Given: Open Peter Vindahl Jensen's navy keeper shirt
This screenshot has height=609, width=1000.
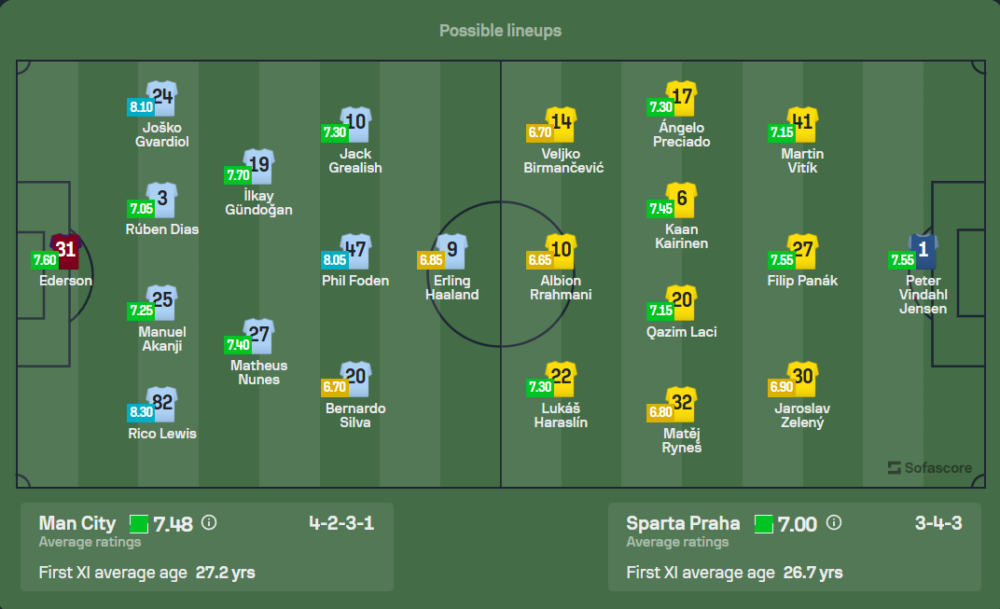Looking at the screenshot, I should (x=923, y=251).
